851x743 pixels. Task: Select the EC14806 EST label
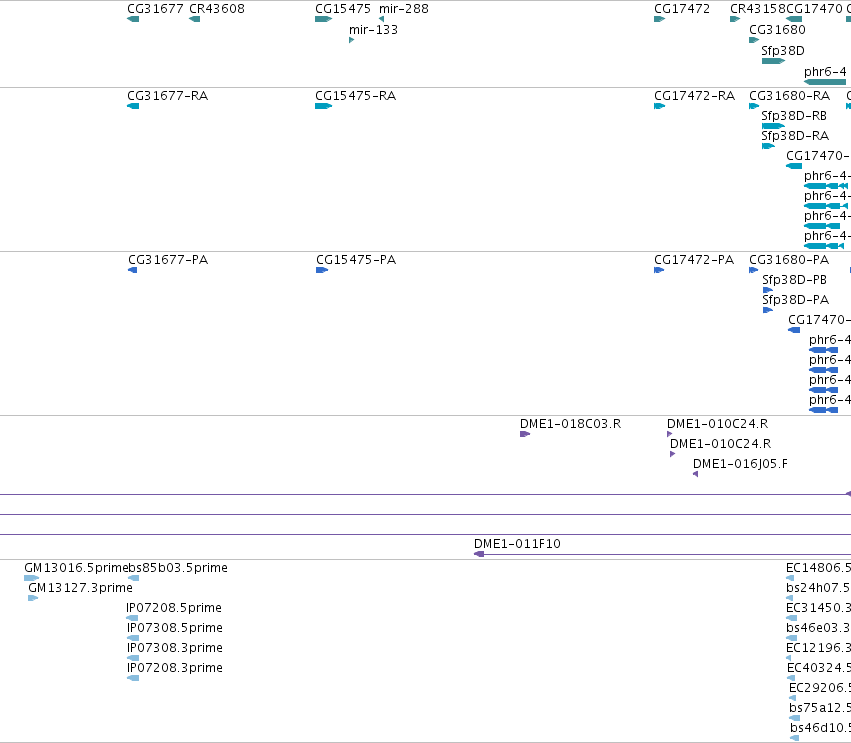[818, 568]
